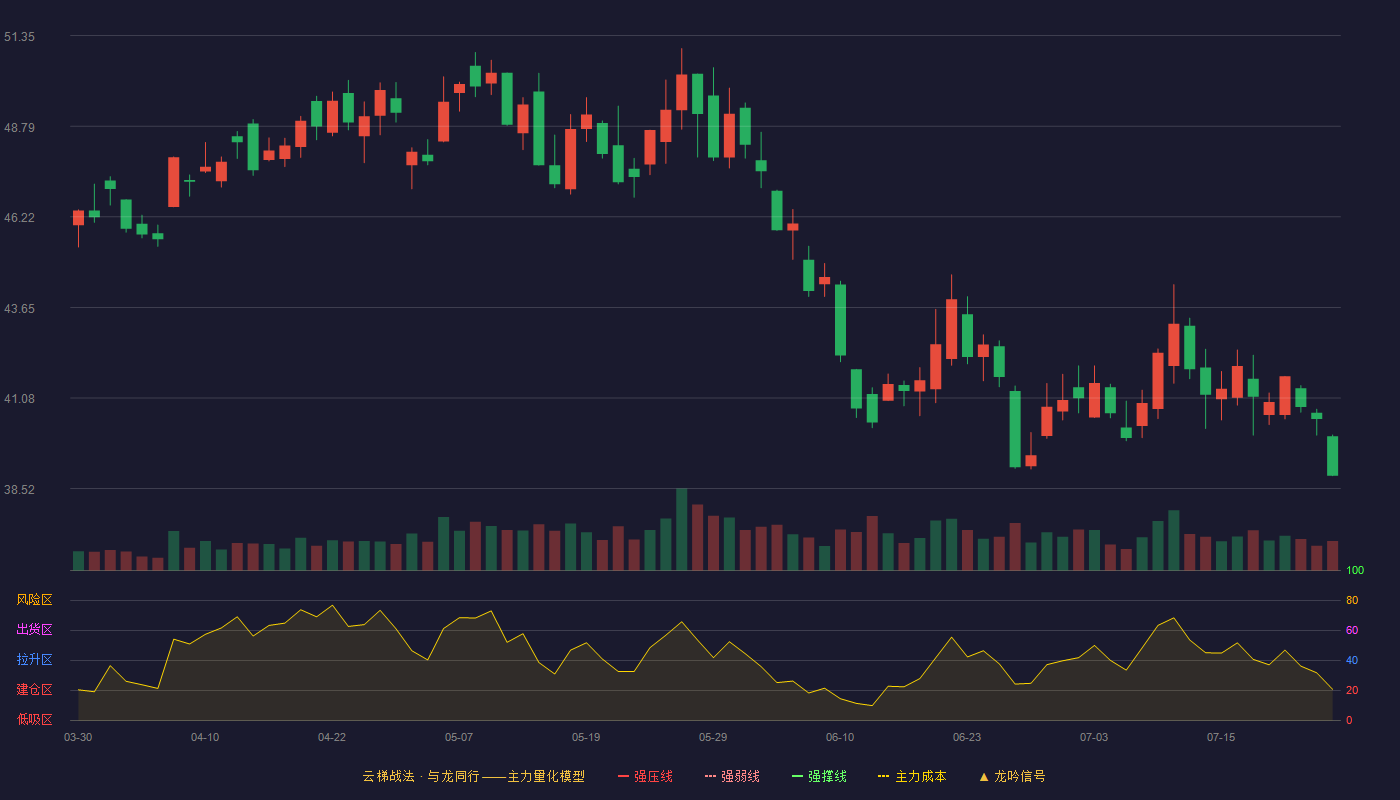Screen dimensions: 1400x800
Task: Select the 06-23 date label
Action: 967,737
